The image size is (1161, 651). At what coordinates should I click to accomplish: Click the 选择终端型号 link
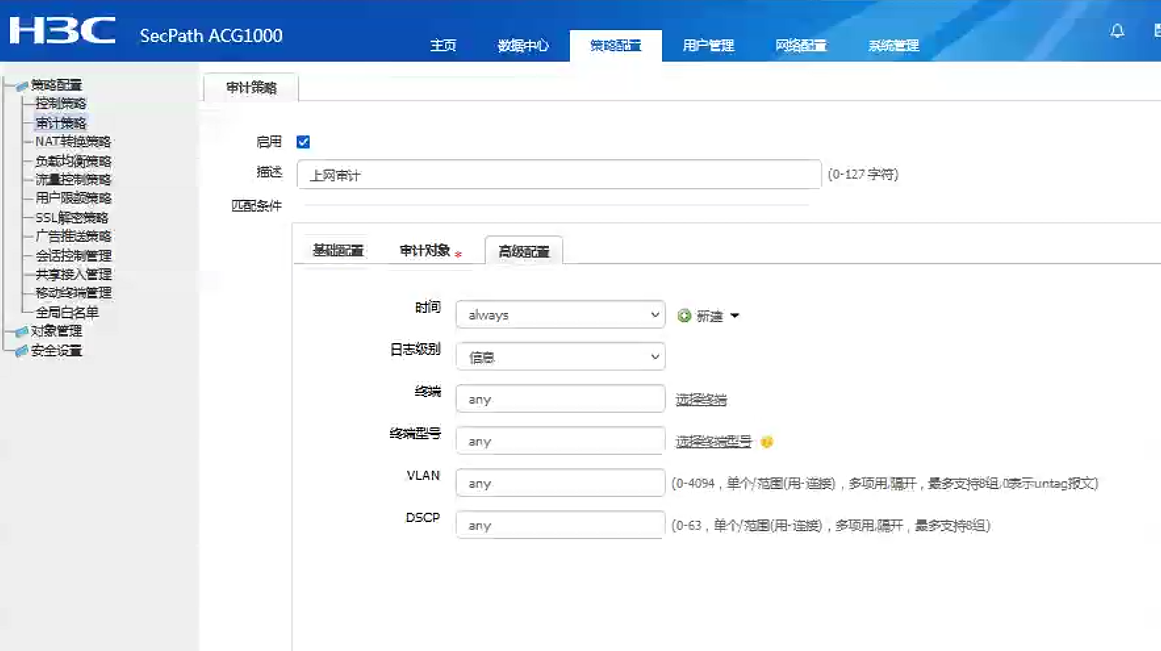(713, 441)
